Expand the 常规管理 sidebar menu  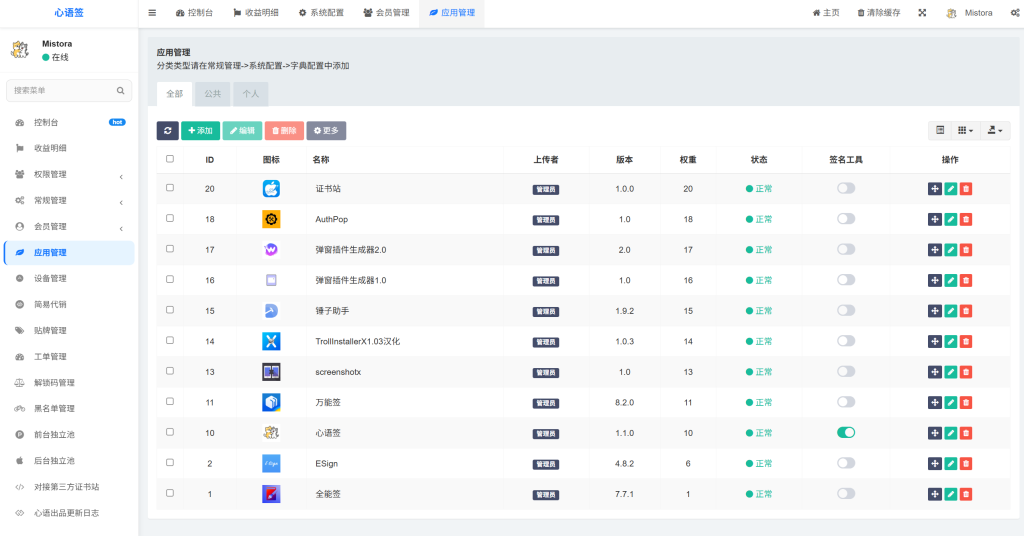click(x=69, y=200)
